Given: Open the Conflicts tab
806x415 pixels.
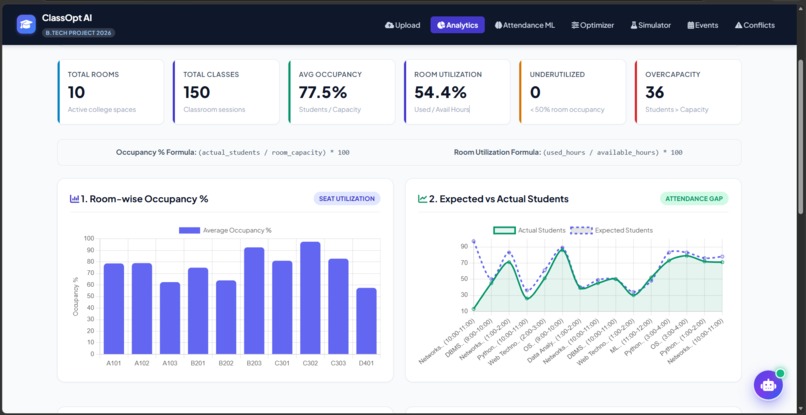Looking at the screenshot, I should pyautogui.click(x=755, y=25).
